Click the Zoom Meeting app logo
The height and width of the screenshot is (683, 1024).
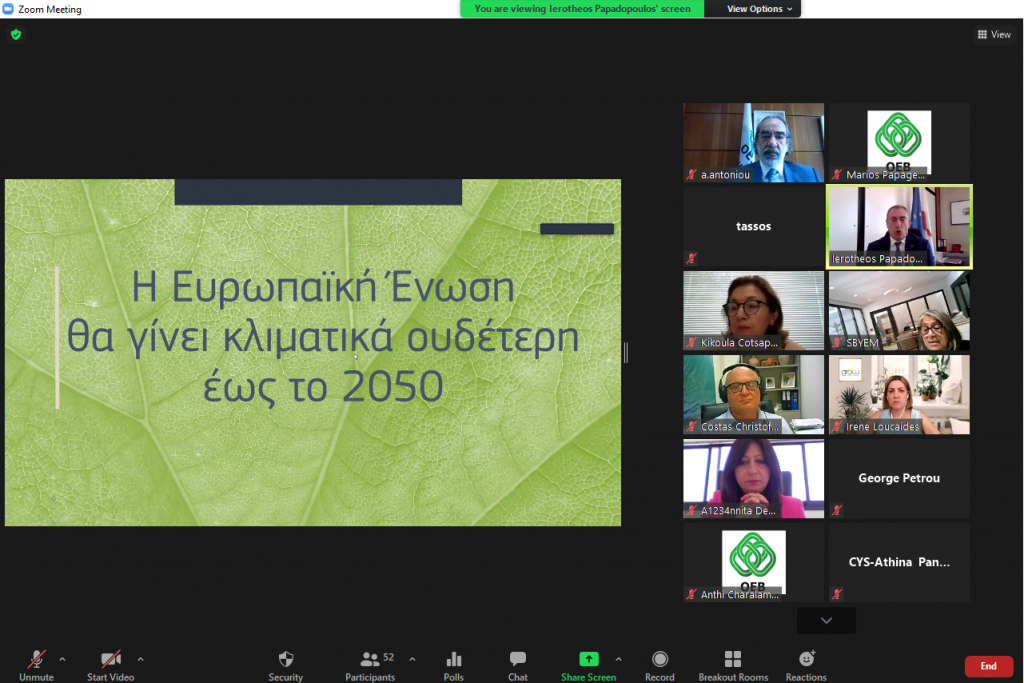[8, 8]
